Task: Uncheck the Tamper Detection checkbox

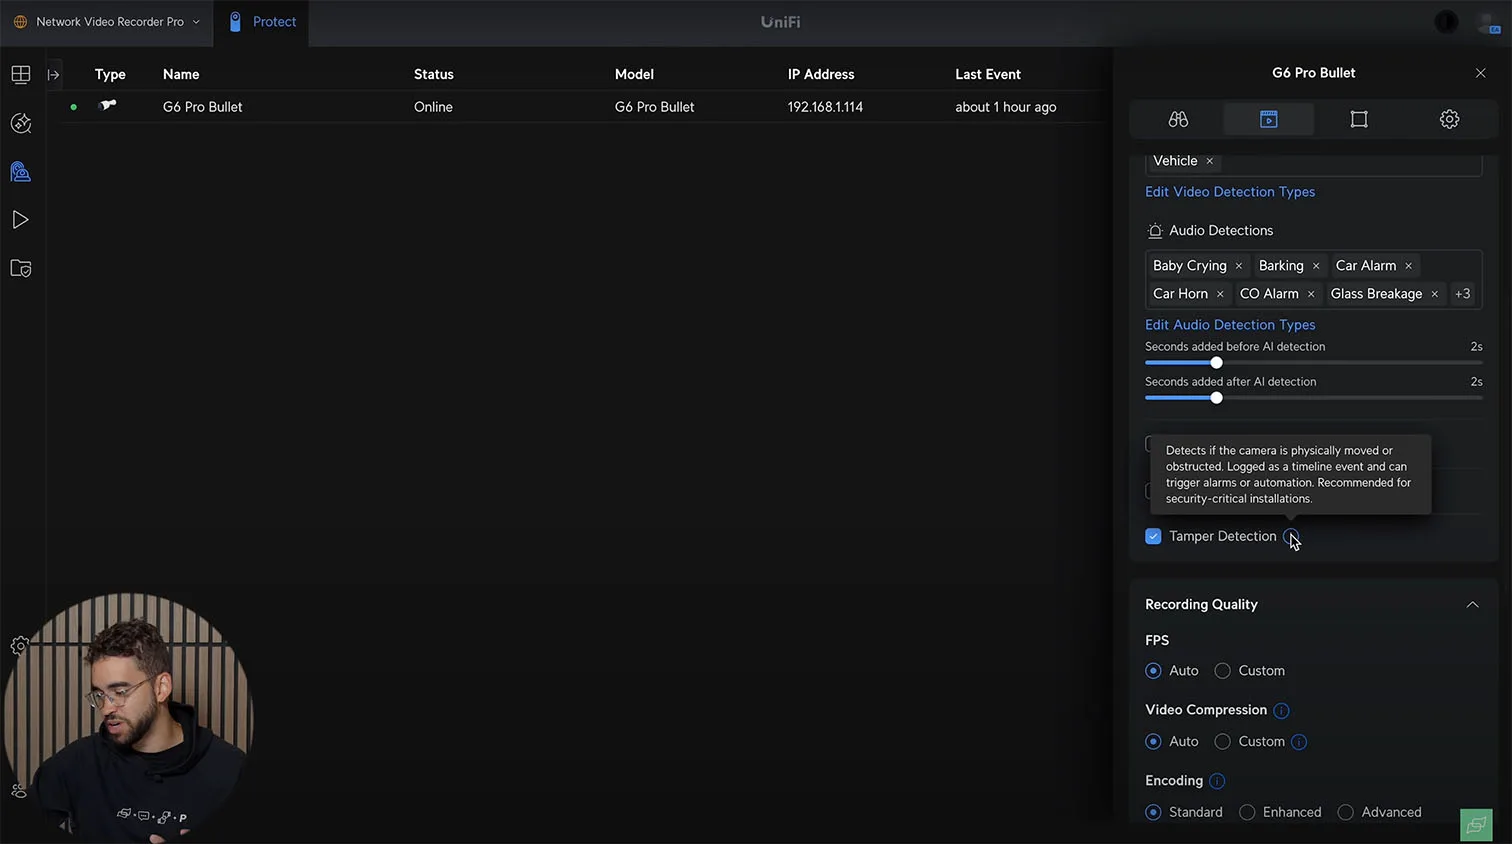Action: point(1153,537)
